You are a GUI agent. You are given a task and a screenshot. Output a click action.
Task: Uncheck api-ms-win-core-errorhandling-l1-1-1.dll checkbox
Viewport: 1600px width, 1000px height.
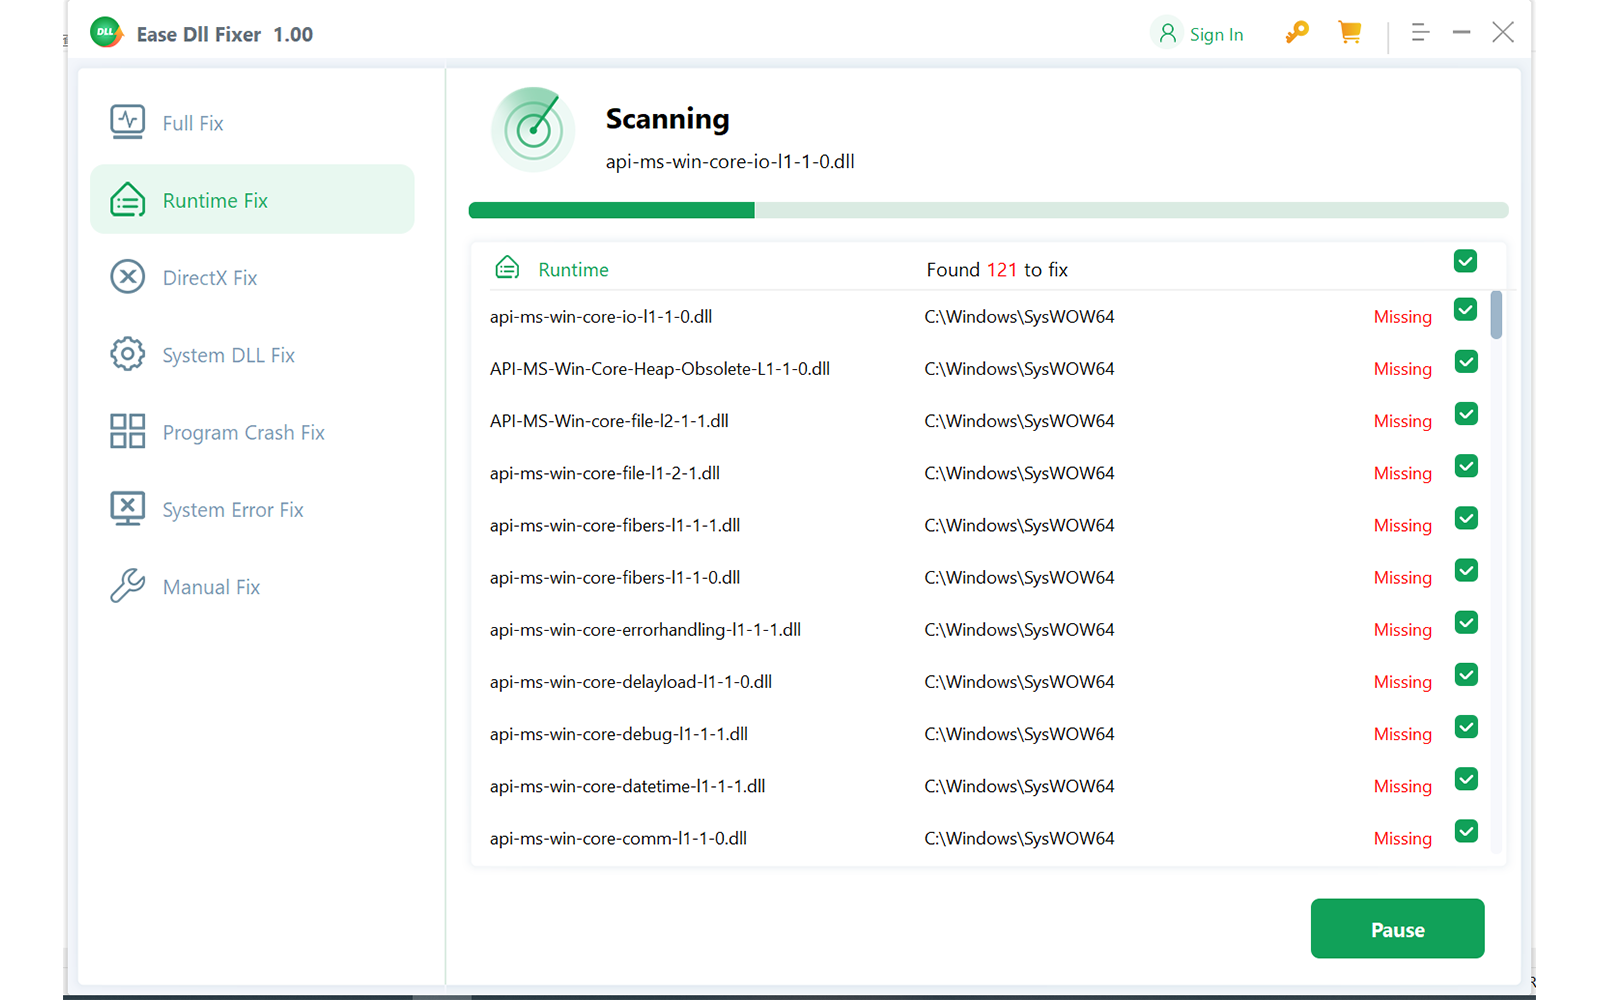(x=1466, y=622)
